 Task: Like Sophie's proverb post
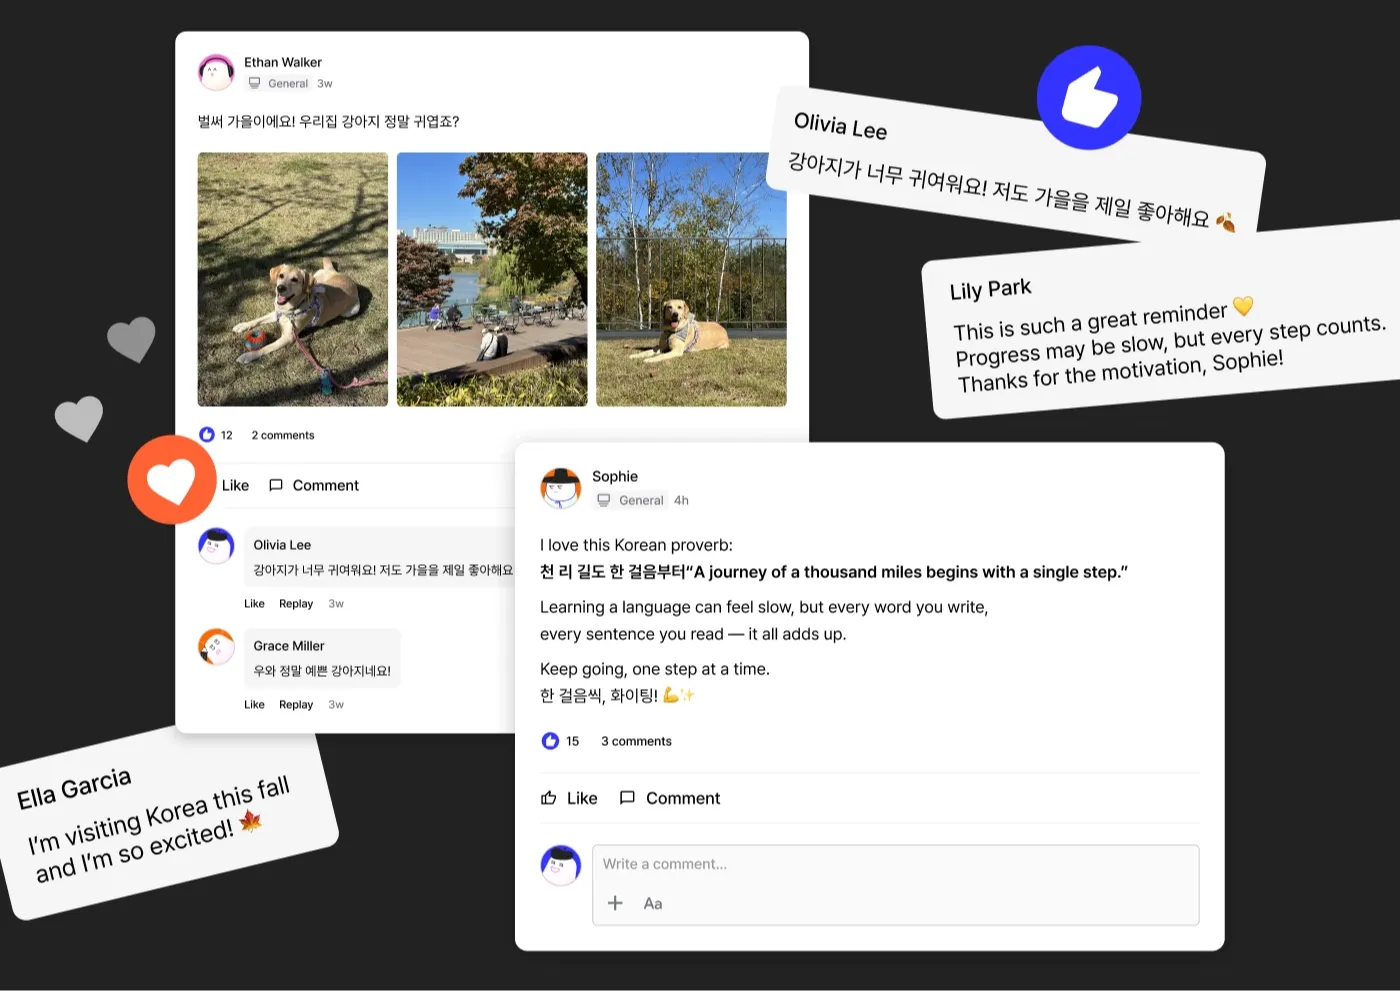tap(569, 798)
